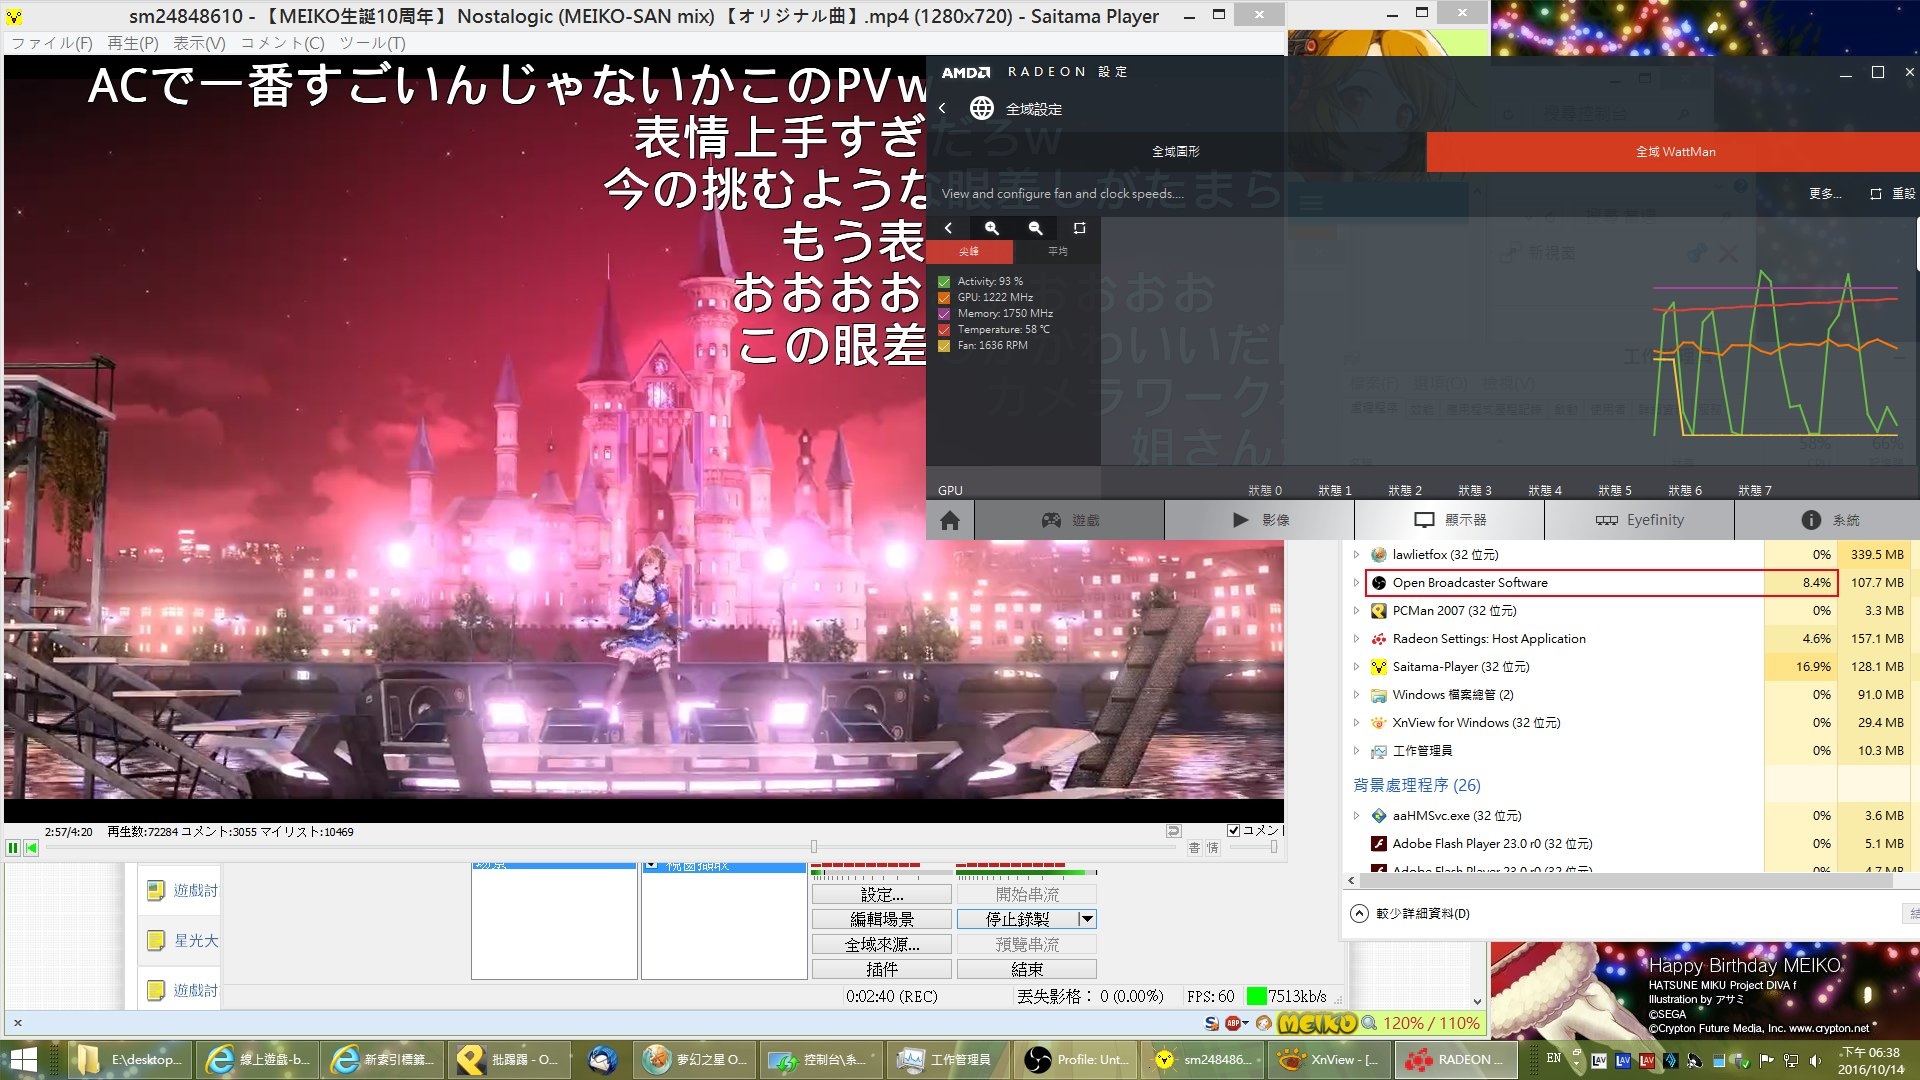Switch to the 全域 WattMan tab

1674,152
